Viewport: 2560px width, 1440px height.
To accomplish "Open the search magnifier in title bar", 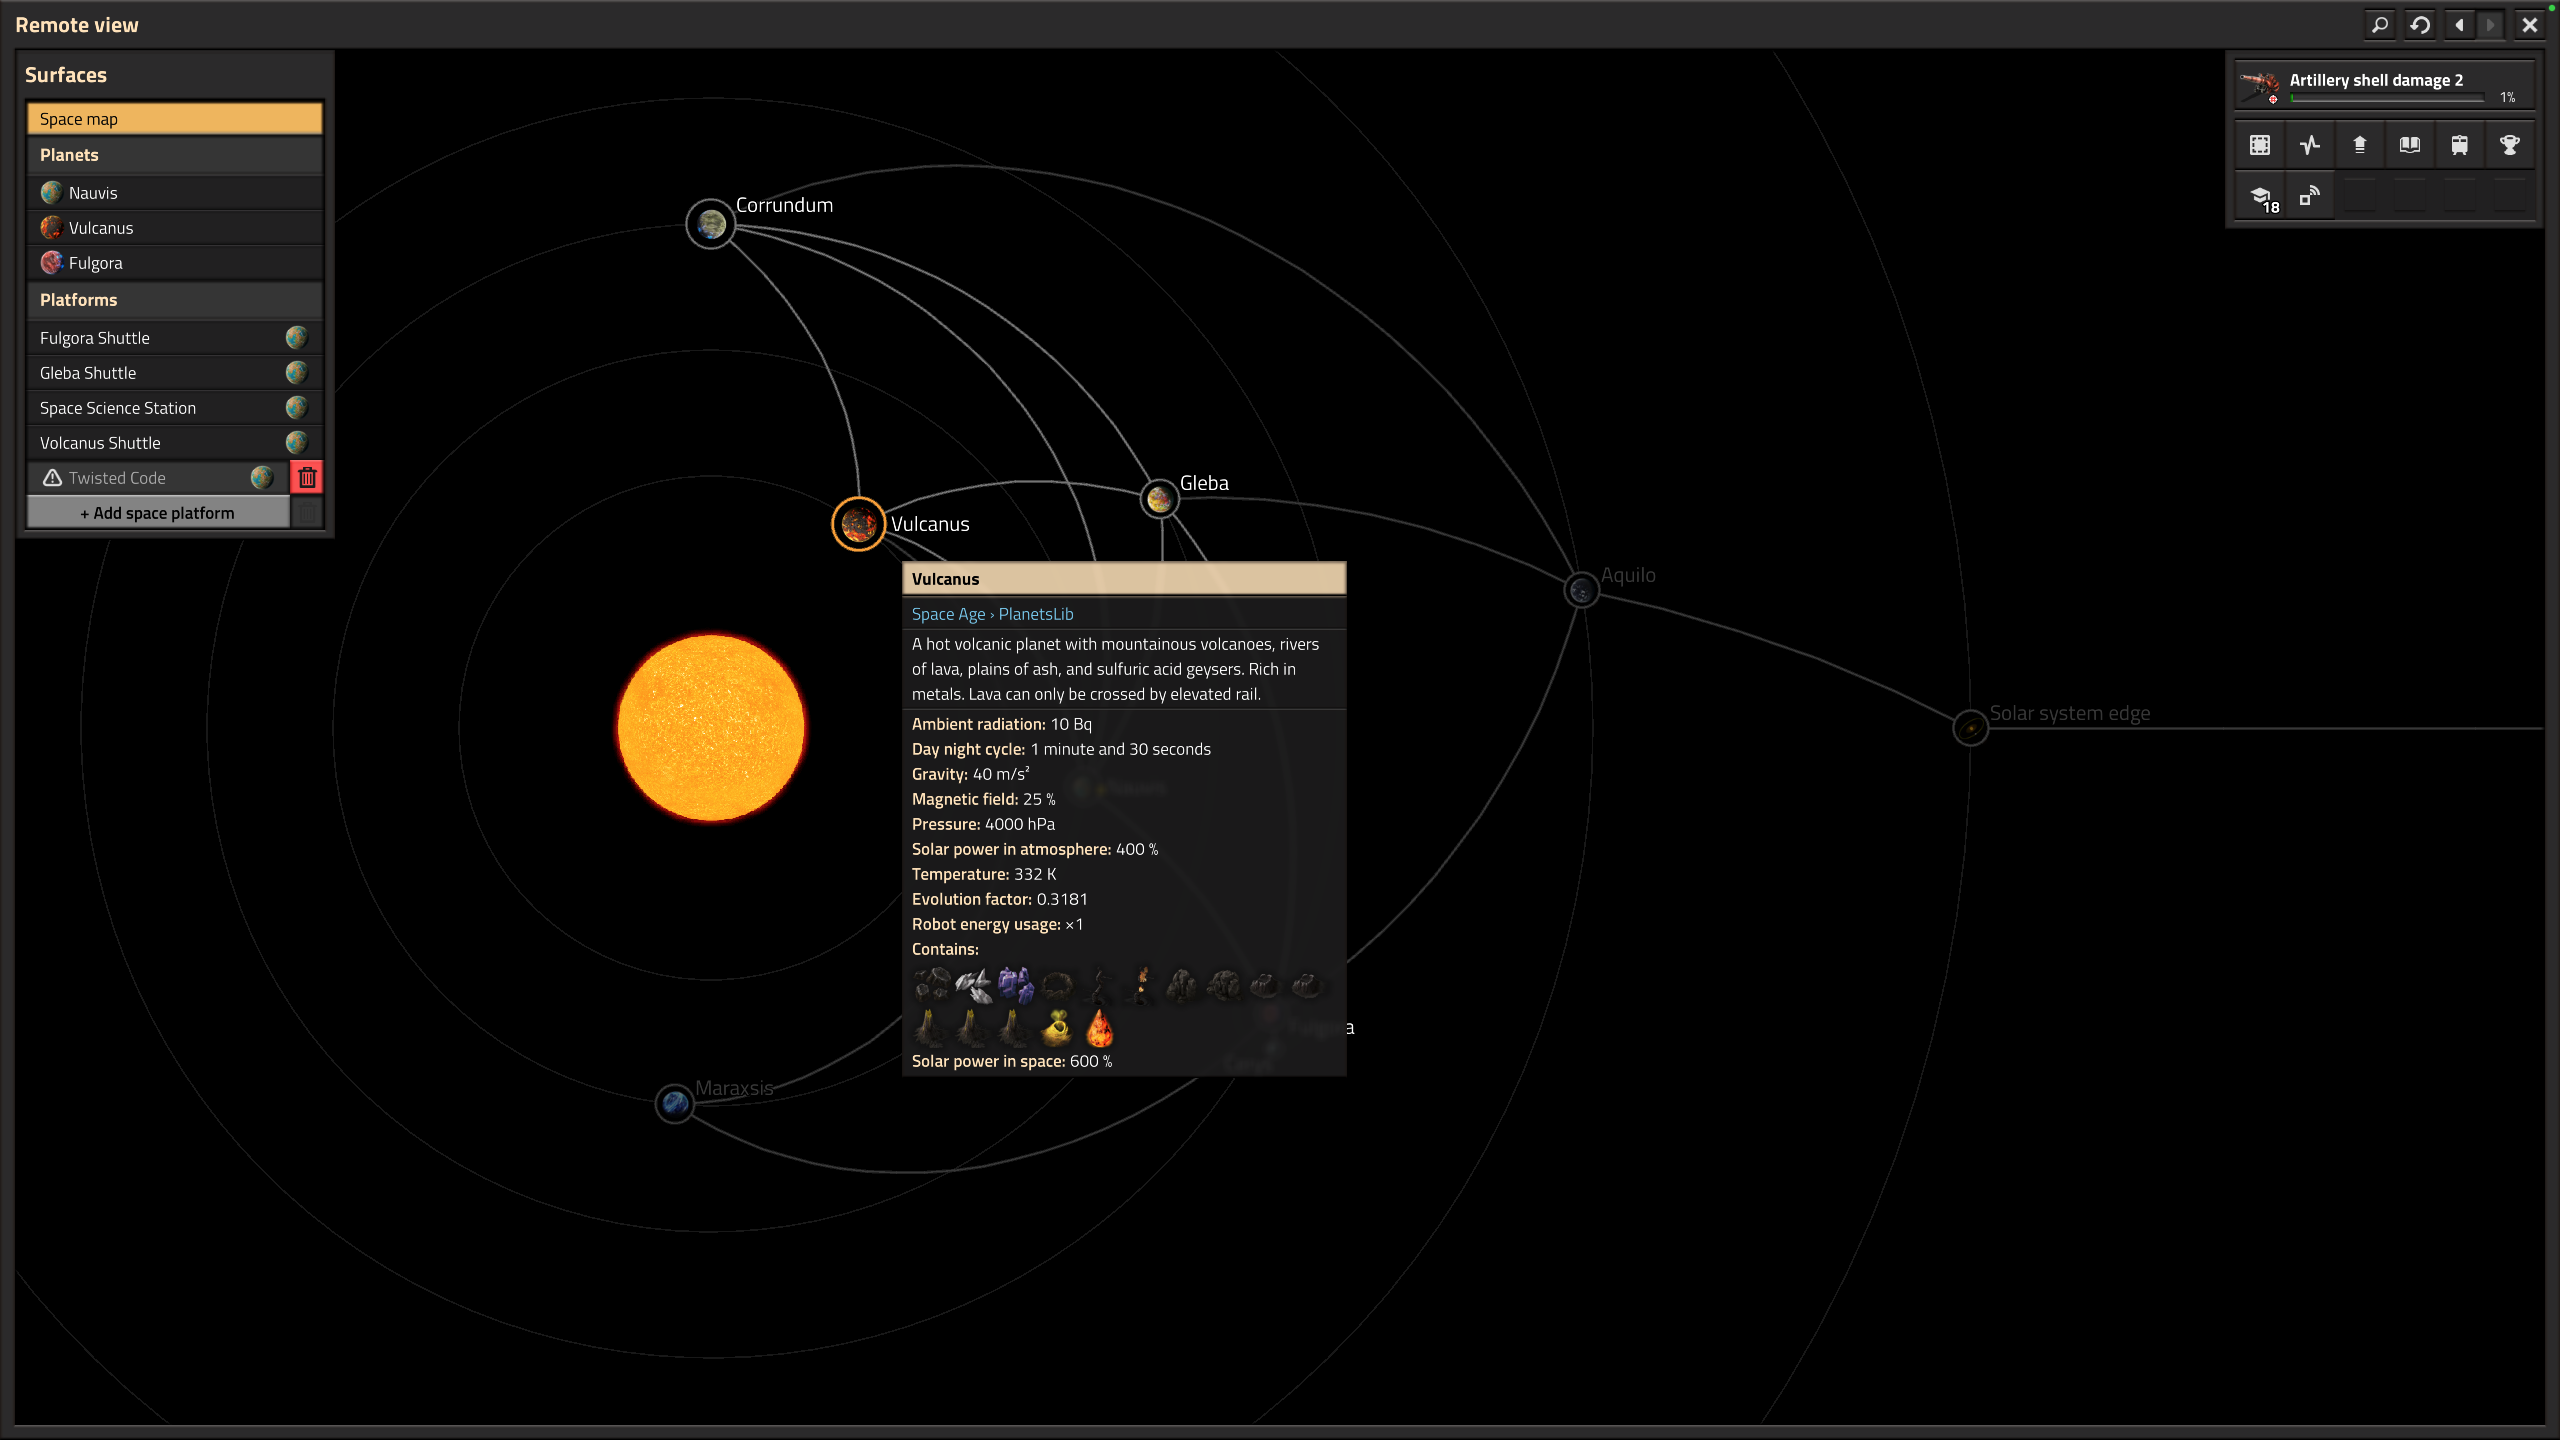I will click(x=2380, y=25).
